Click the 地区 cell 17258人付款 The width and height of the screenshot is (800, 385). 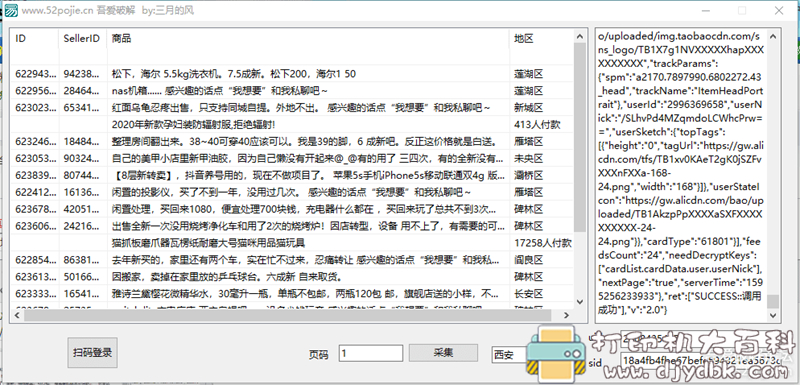[543, 242]
